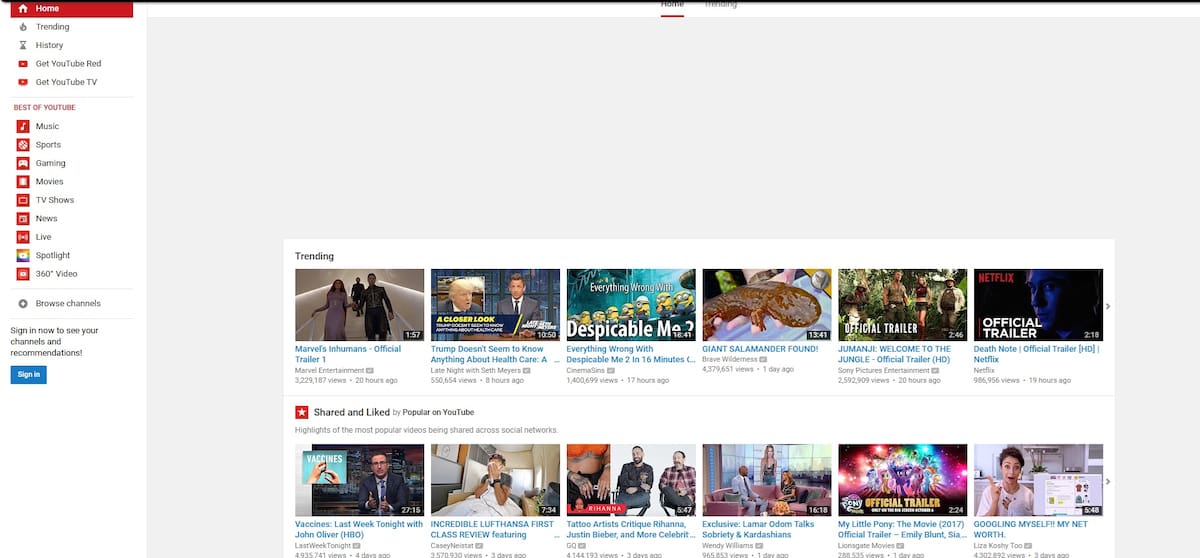Play the Seth Meyers Closer Look thumbnail
This screenshot has height=558, width=1200.
(x=495, y=305)
